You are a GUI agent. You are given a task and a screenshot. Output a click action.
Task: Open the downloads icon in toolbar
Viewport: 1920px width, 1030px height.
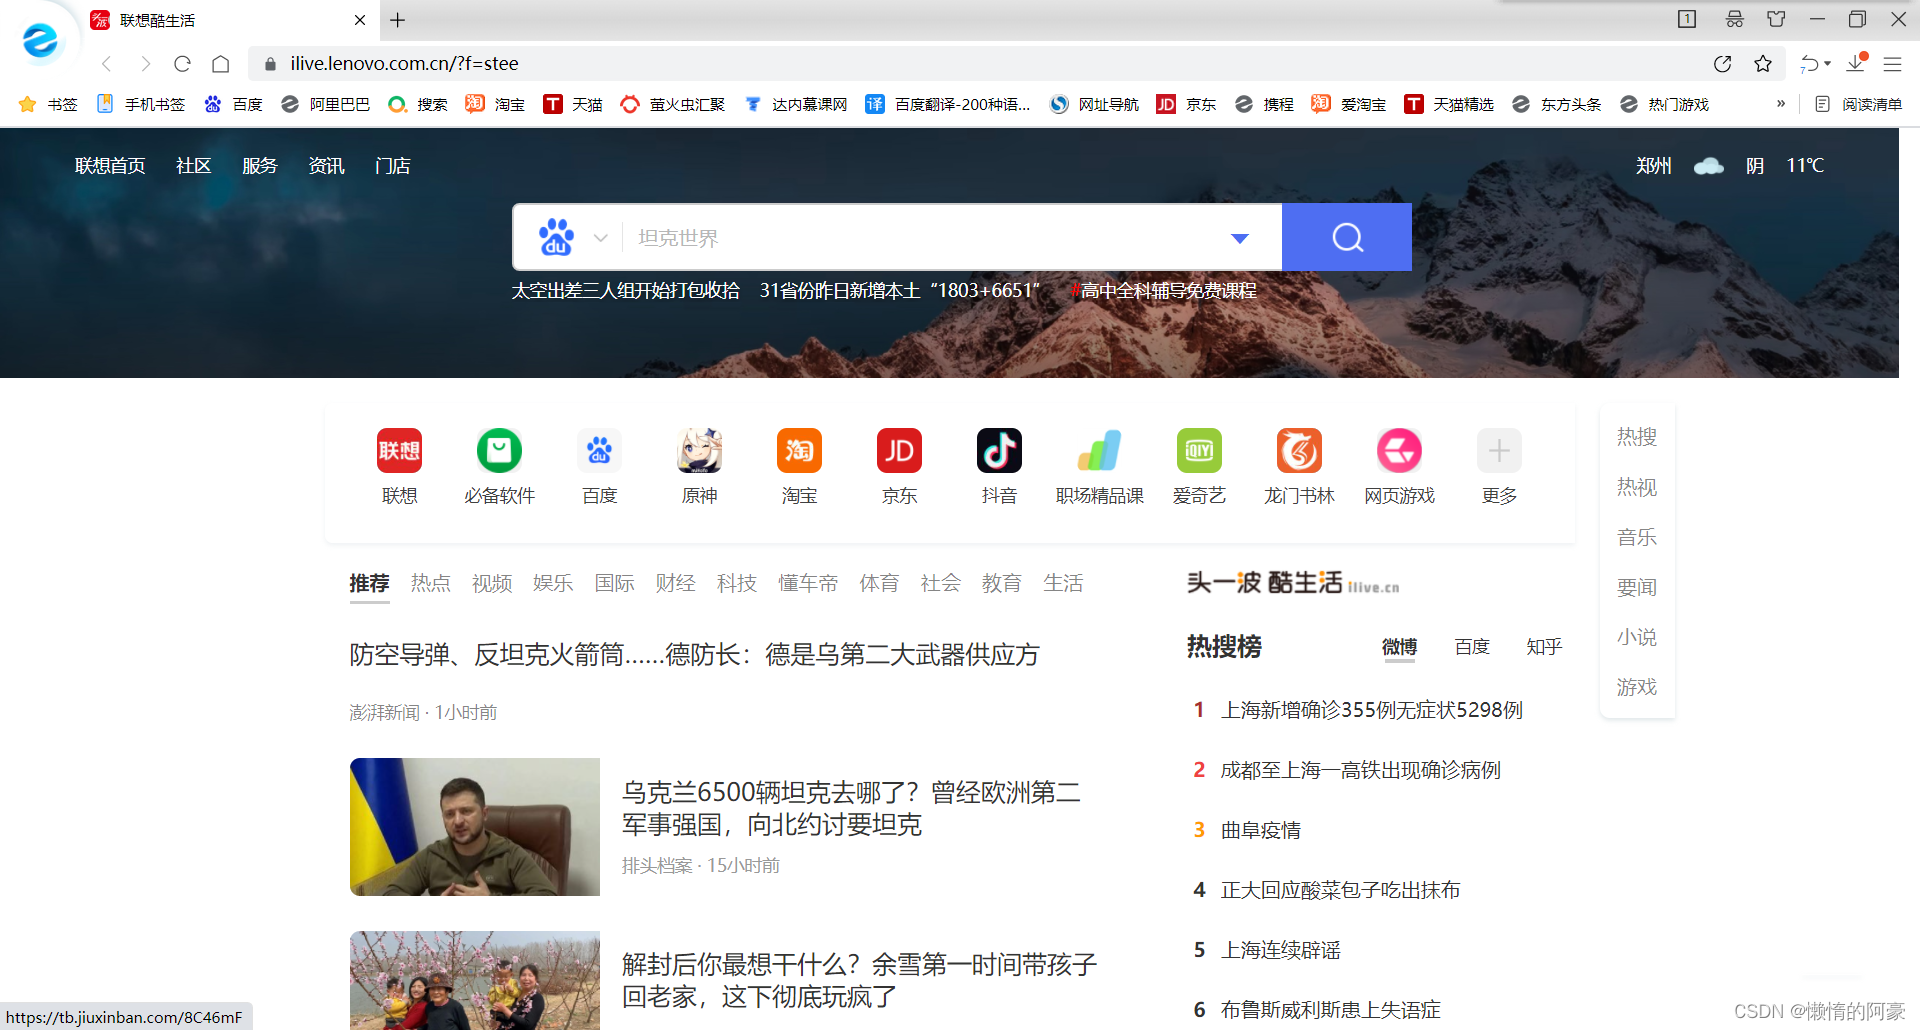pyautogui.click(x=1856, y=63)
